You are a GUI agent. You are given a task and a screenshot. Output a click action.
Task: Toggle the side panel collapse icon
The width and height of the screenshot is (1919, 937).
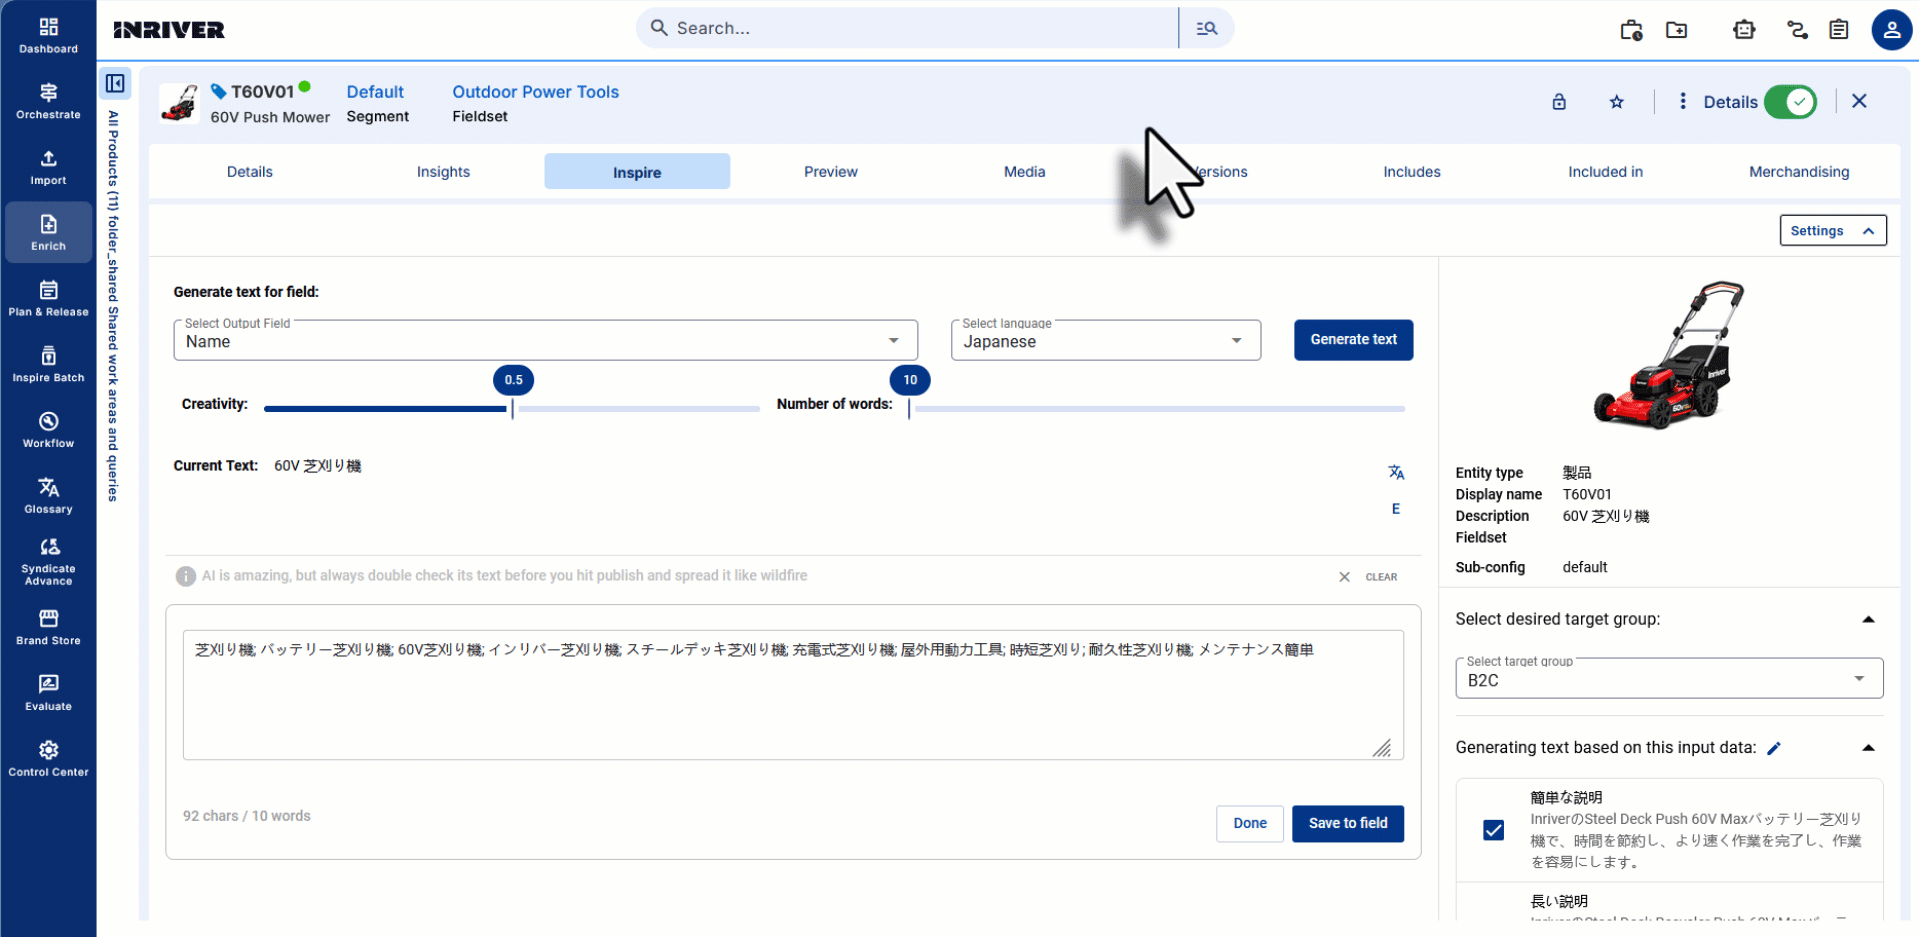[x=115, y=83]
